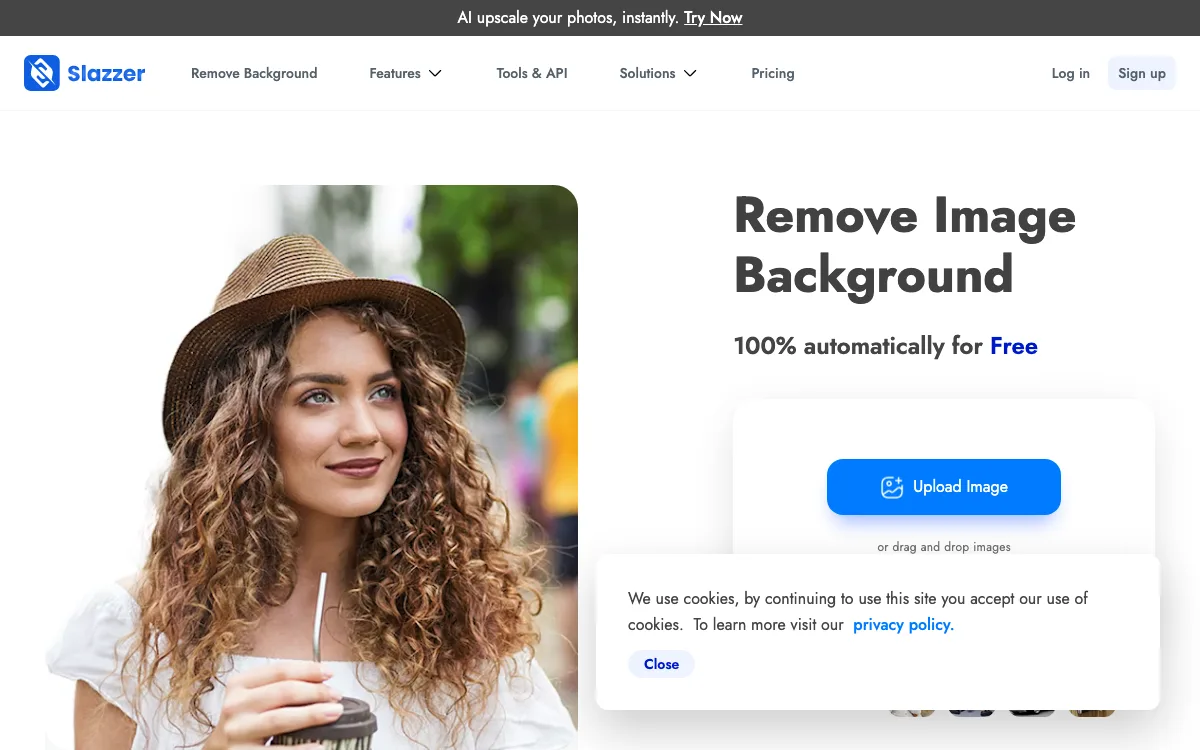Click the "or drag and drop images" text
This screenshot has width=1200, height=750.
point(944,547)
